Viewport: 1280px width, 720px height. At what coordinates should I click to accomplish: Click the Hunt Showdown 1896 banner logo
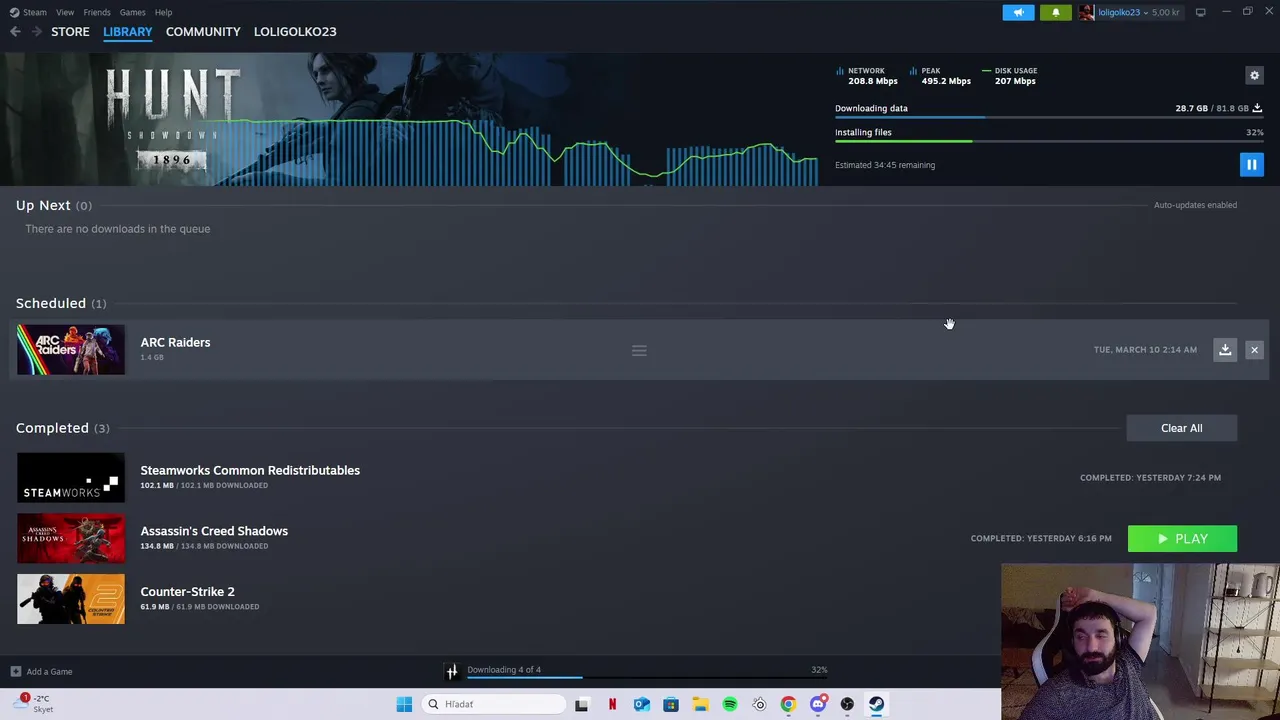click(x=173, y=118)
